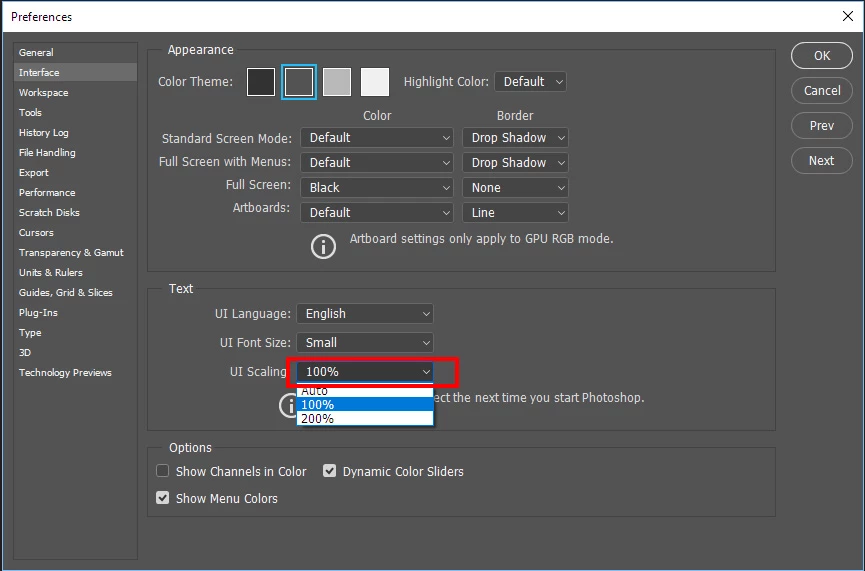
Task: Open the 3D preferences category
Action: (75, 353)
